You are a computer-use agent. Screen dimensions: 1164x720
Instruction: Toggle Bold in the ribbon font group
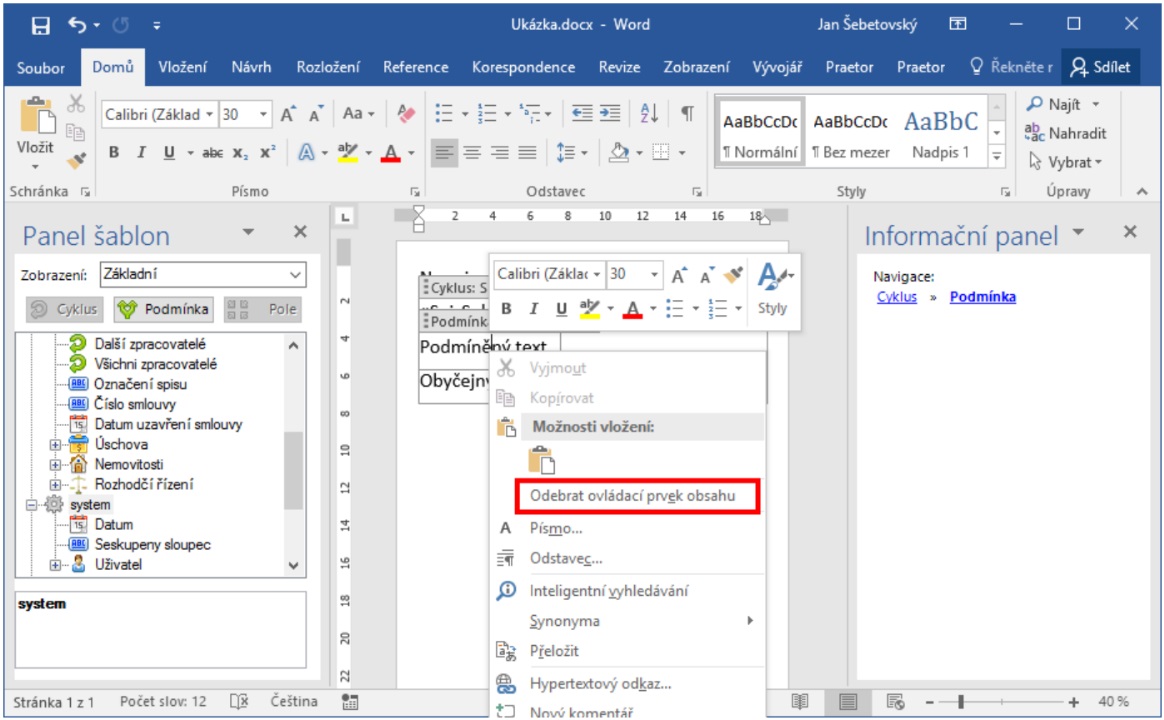pos(114,153)
